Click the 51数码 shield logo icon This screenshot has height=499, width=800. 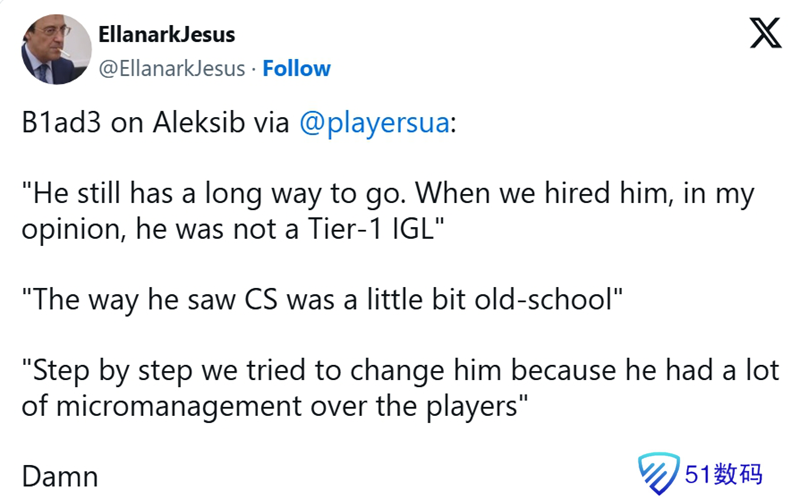click(657, 472)
